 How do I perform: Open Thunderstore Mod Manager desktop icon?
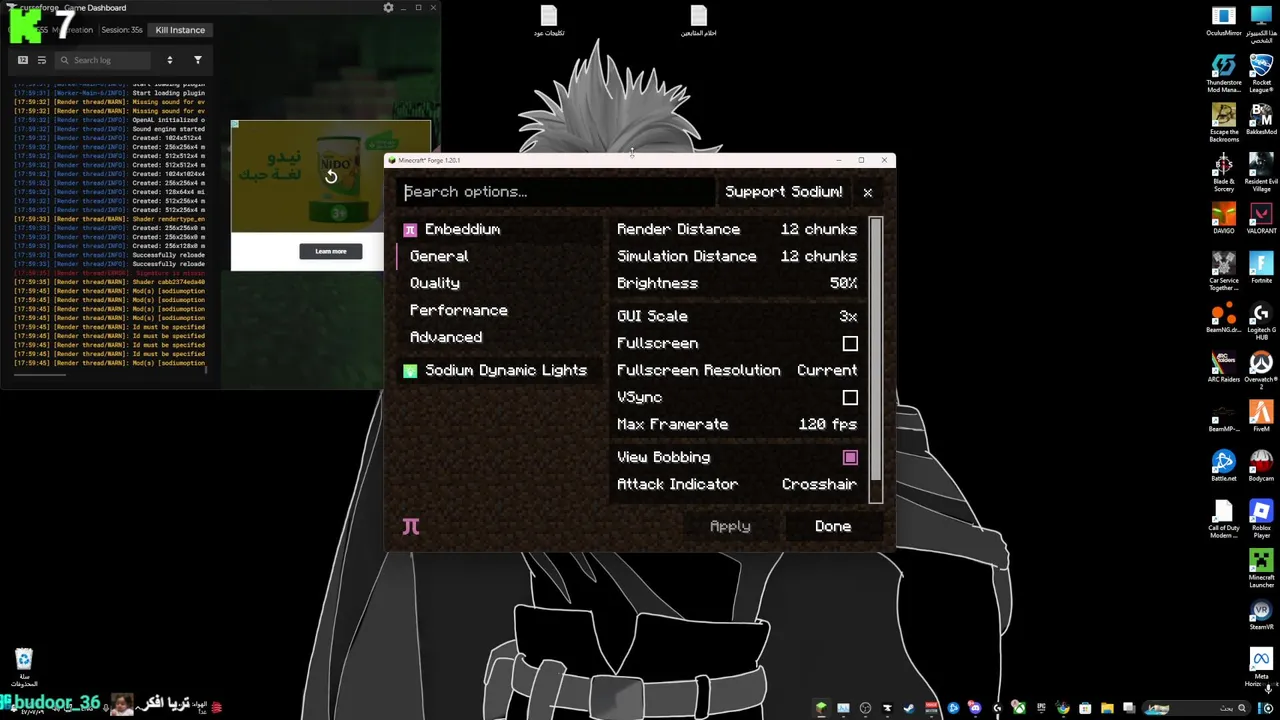pos(1224,74)
